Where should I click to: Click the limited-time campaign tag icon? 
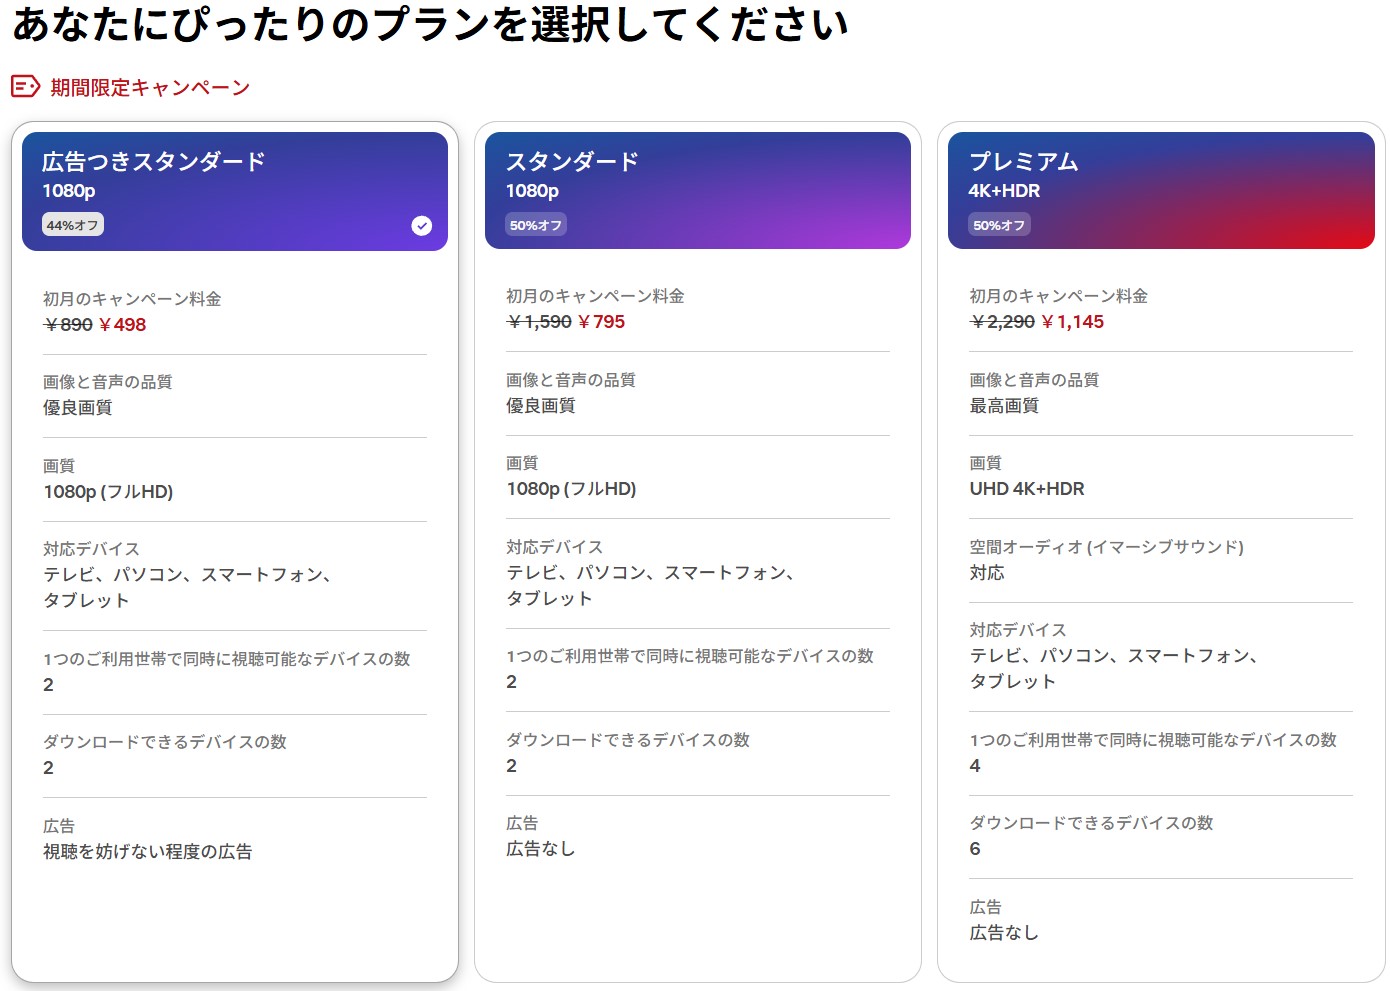(x=25, y=87)
